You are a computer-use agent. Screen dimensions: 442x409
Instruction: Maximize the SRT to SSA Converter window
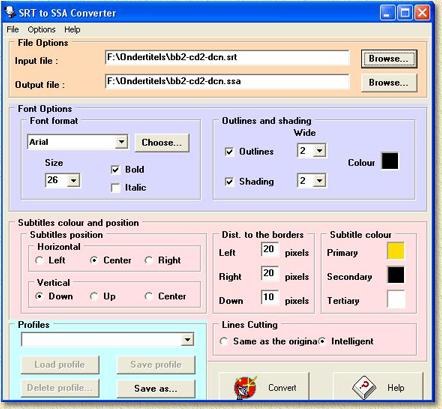pos(405,13)
